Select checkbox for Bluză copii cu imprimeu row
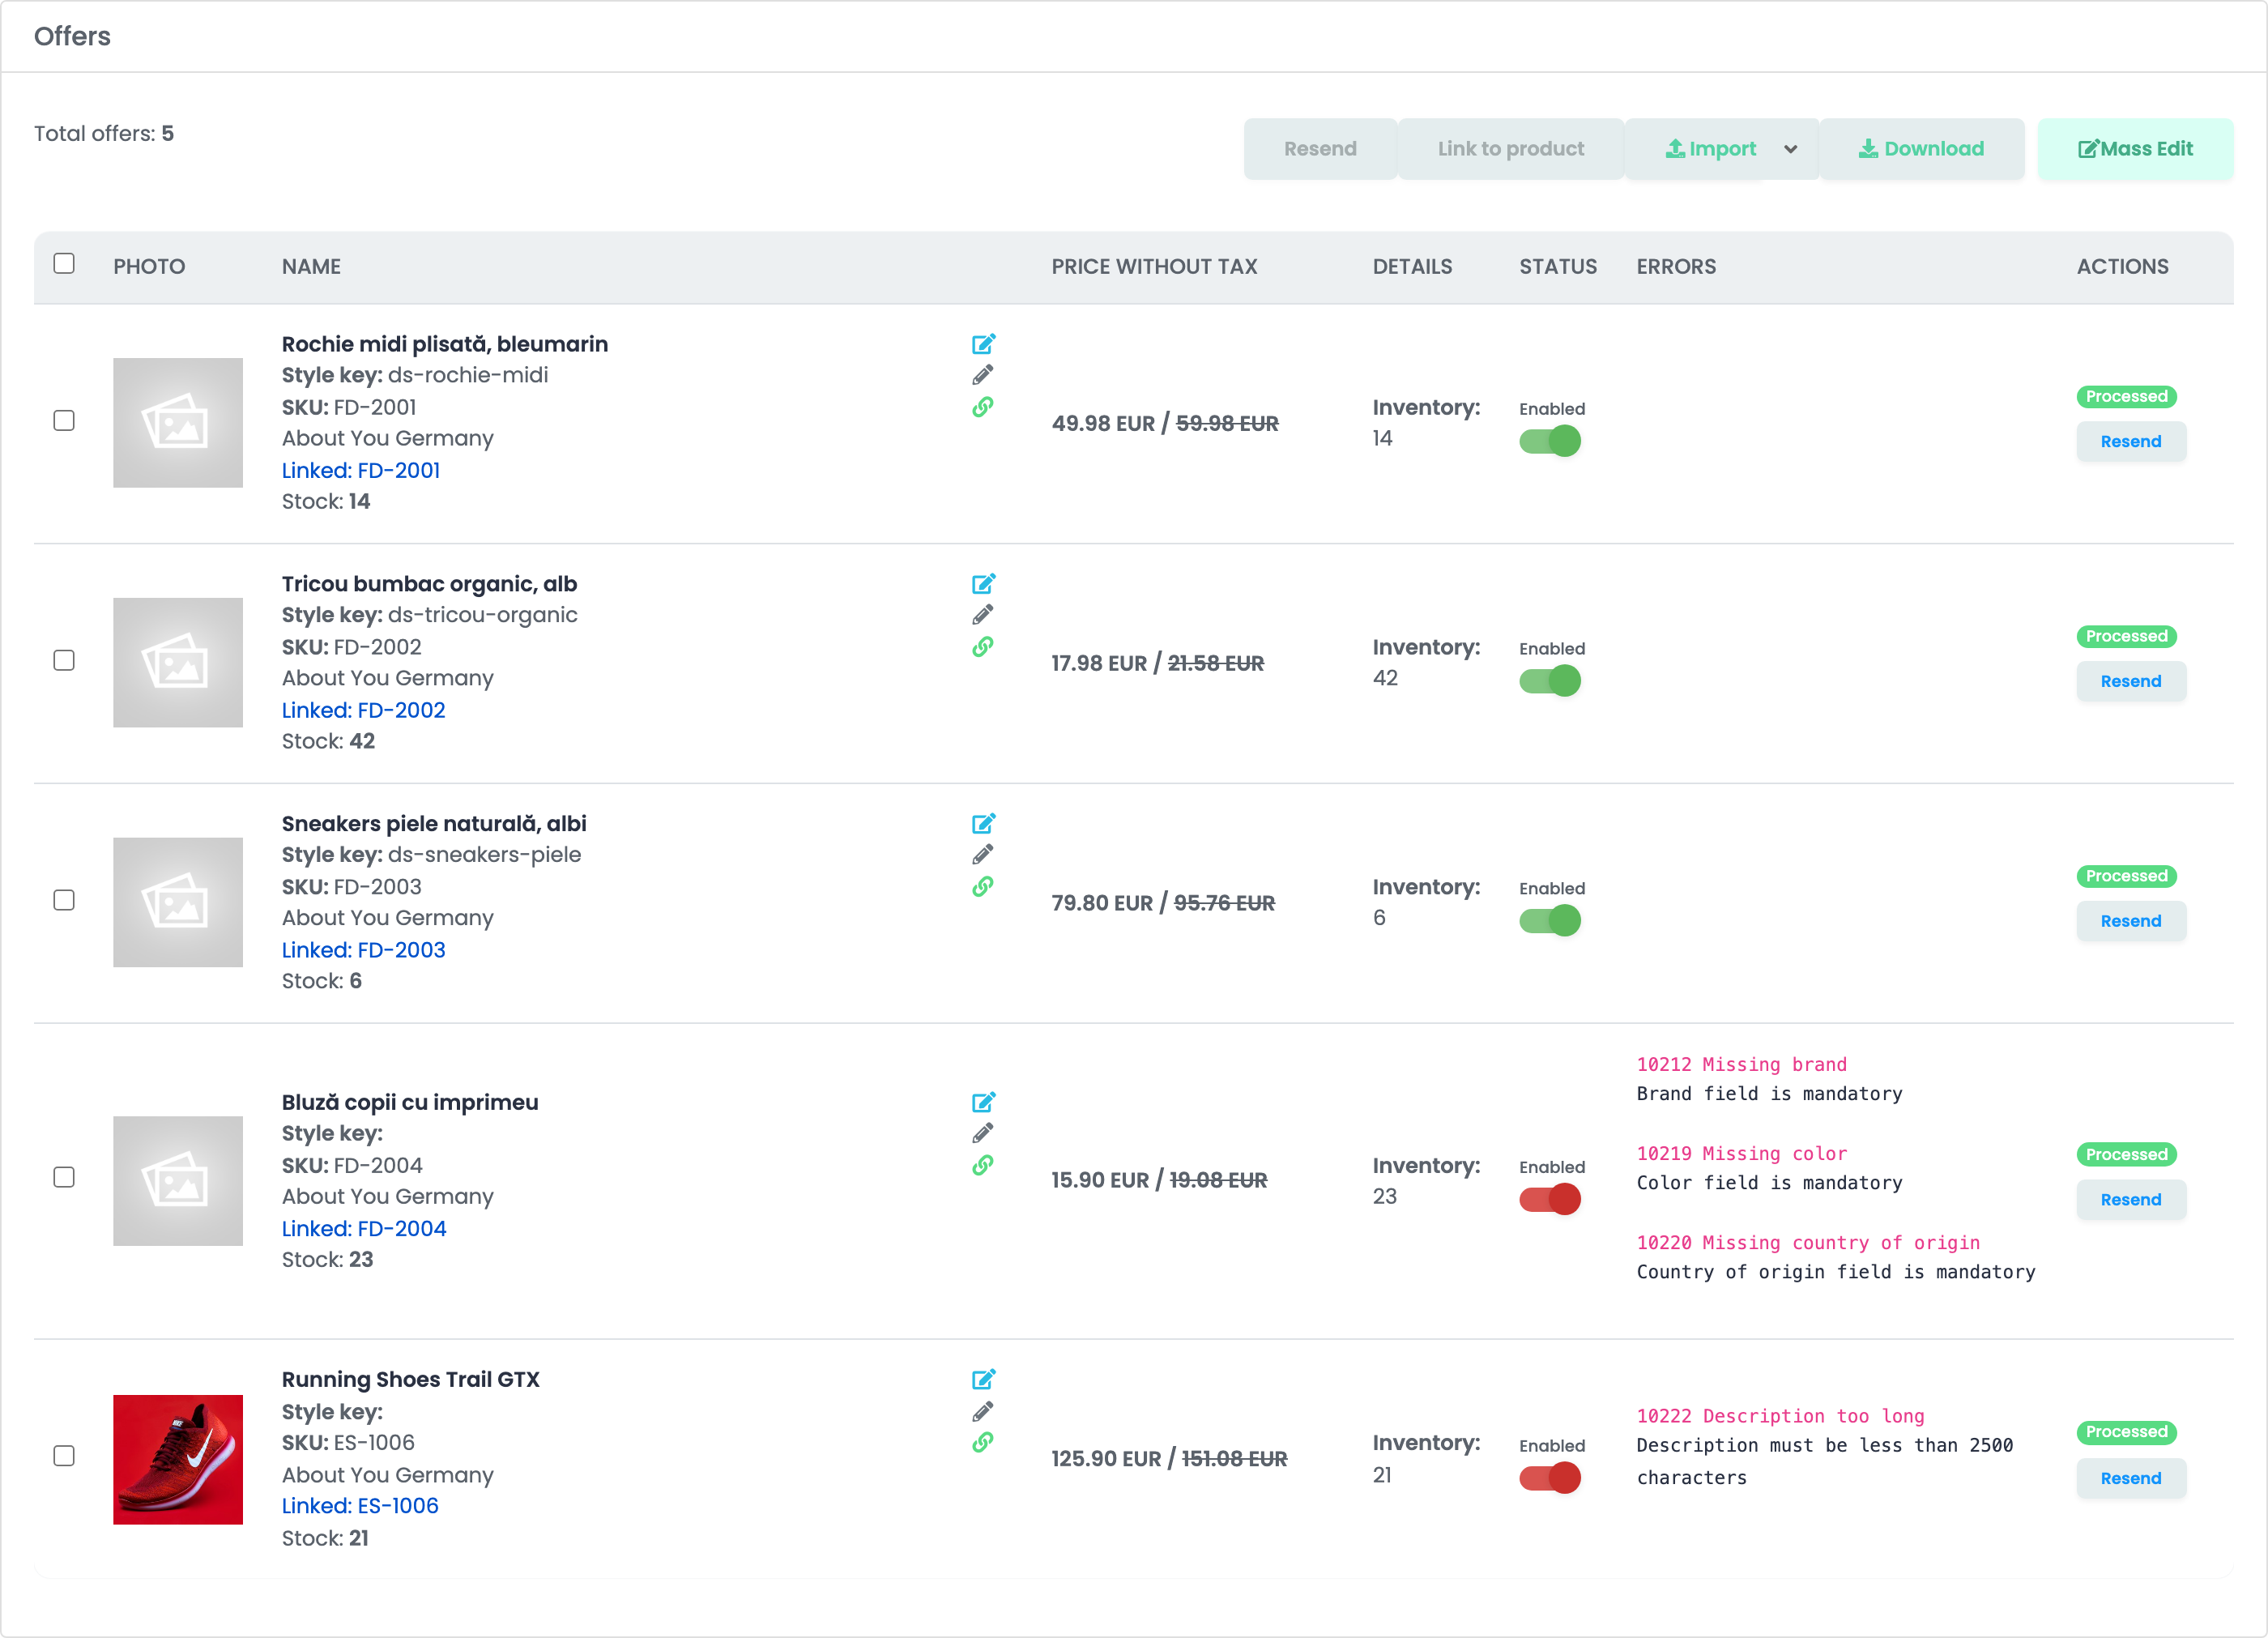2268x1638 pixels. (64, 1177)
